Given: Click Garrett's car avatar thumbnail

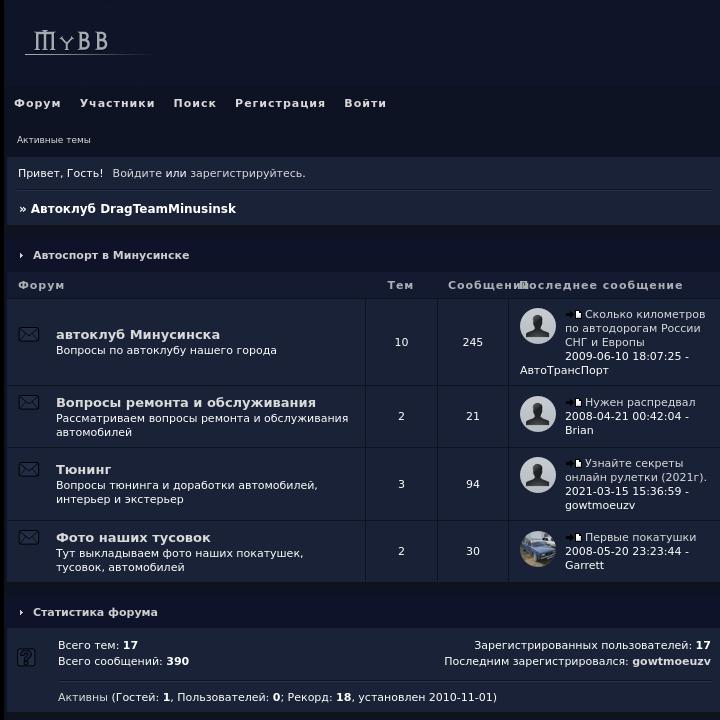Looking at the screenshot, I should pyautogui.click(x=538, y=549).
